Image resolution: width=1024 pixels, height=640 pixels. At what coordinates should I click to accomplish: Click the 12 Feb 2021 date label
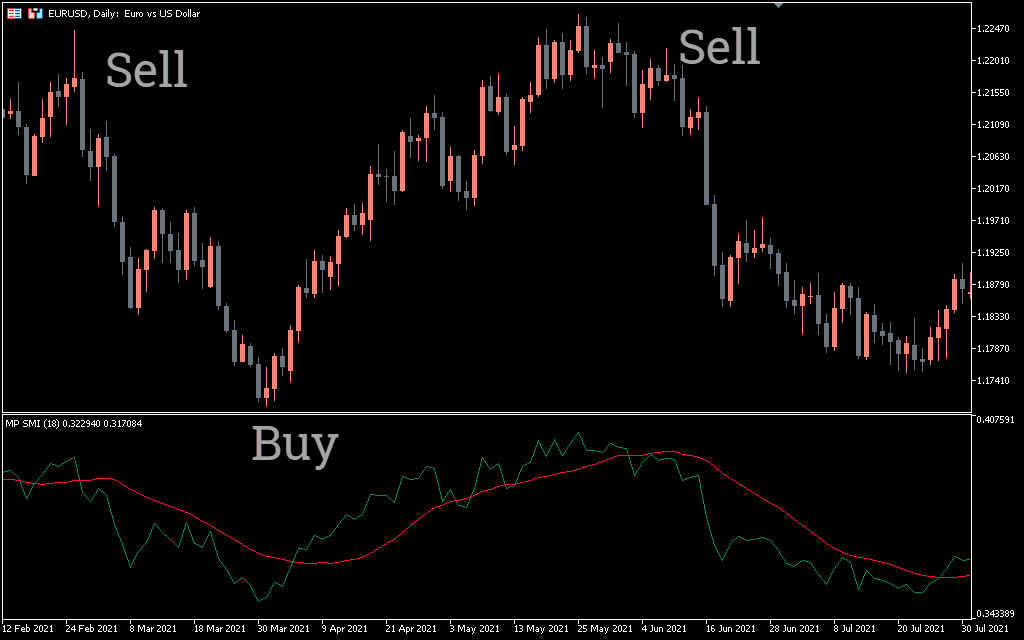click(x=28, y=629)
